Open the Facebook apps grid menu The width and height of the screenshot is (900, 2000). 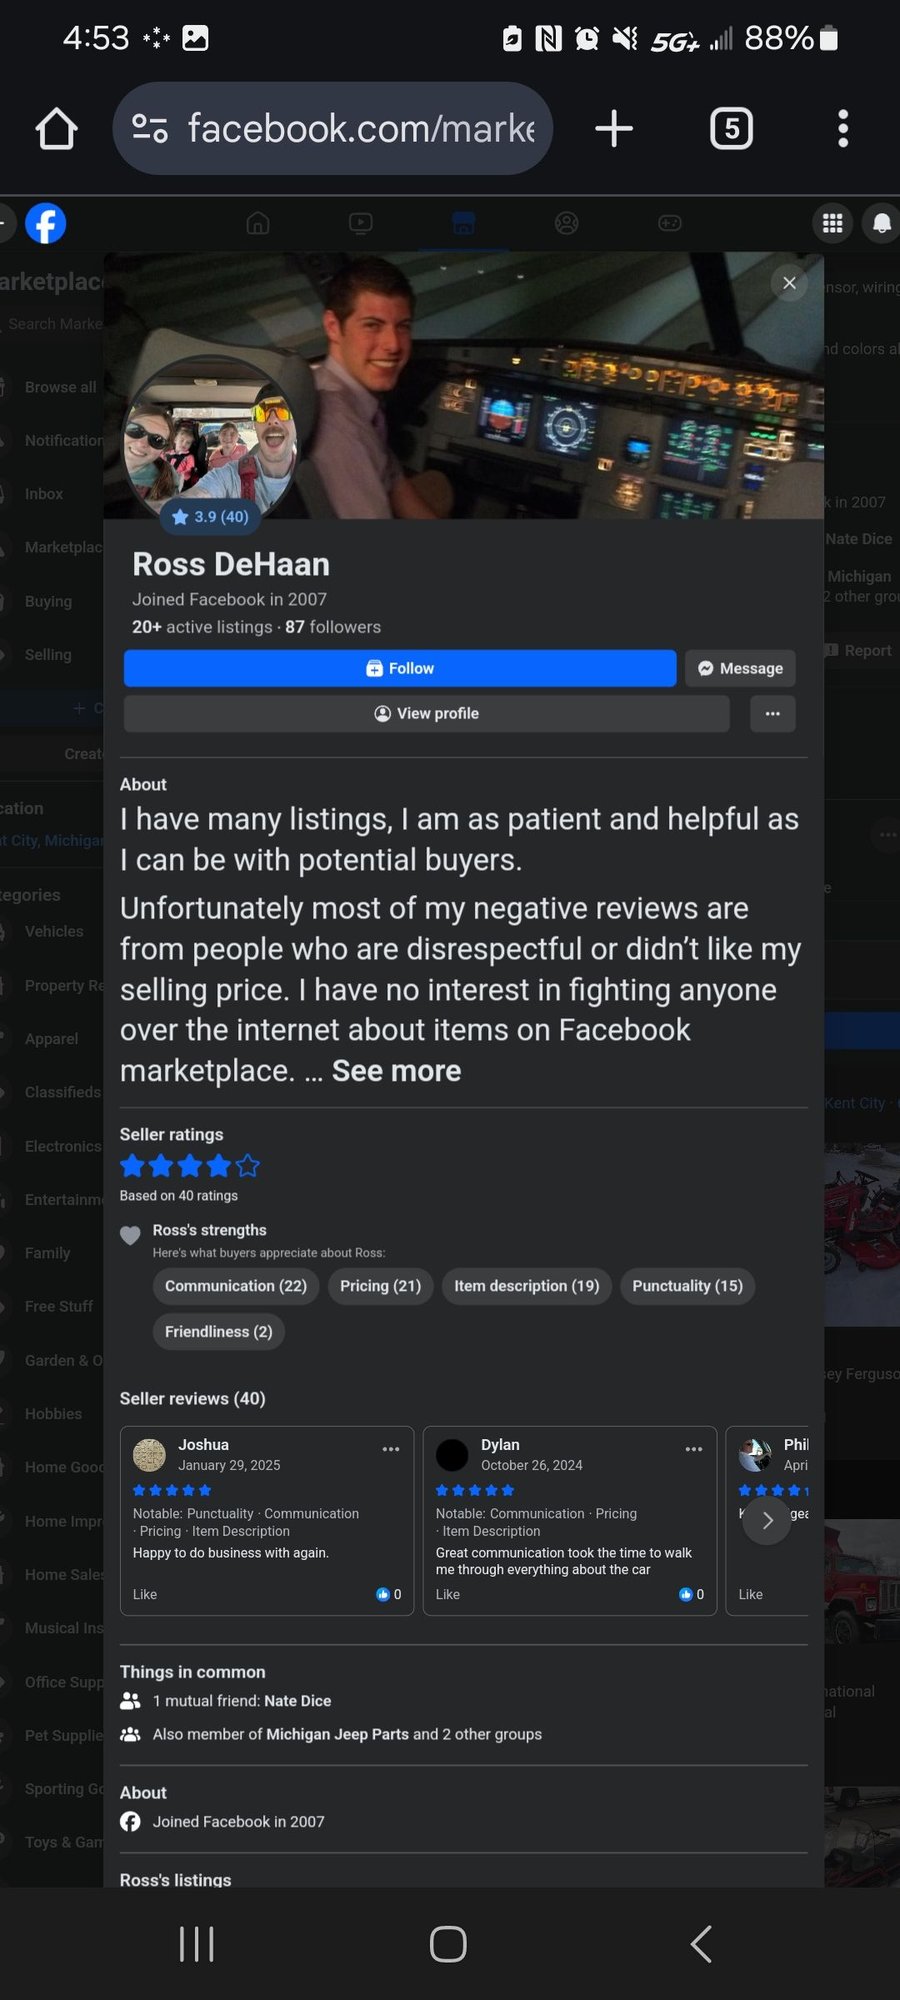pyautogui.click(x=832, y=223)
